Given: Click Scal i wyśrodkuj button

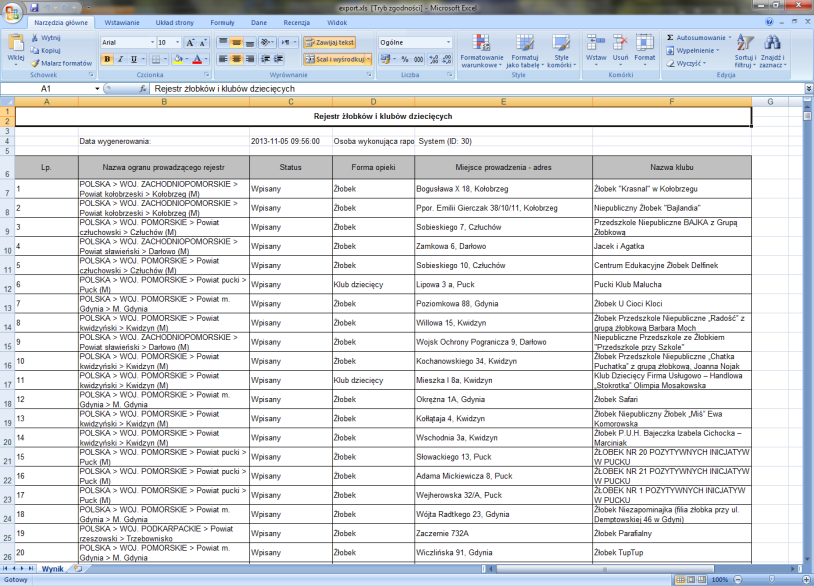Looking at the screenshot, I should pos(335,59).
